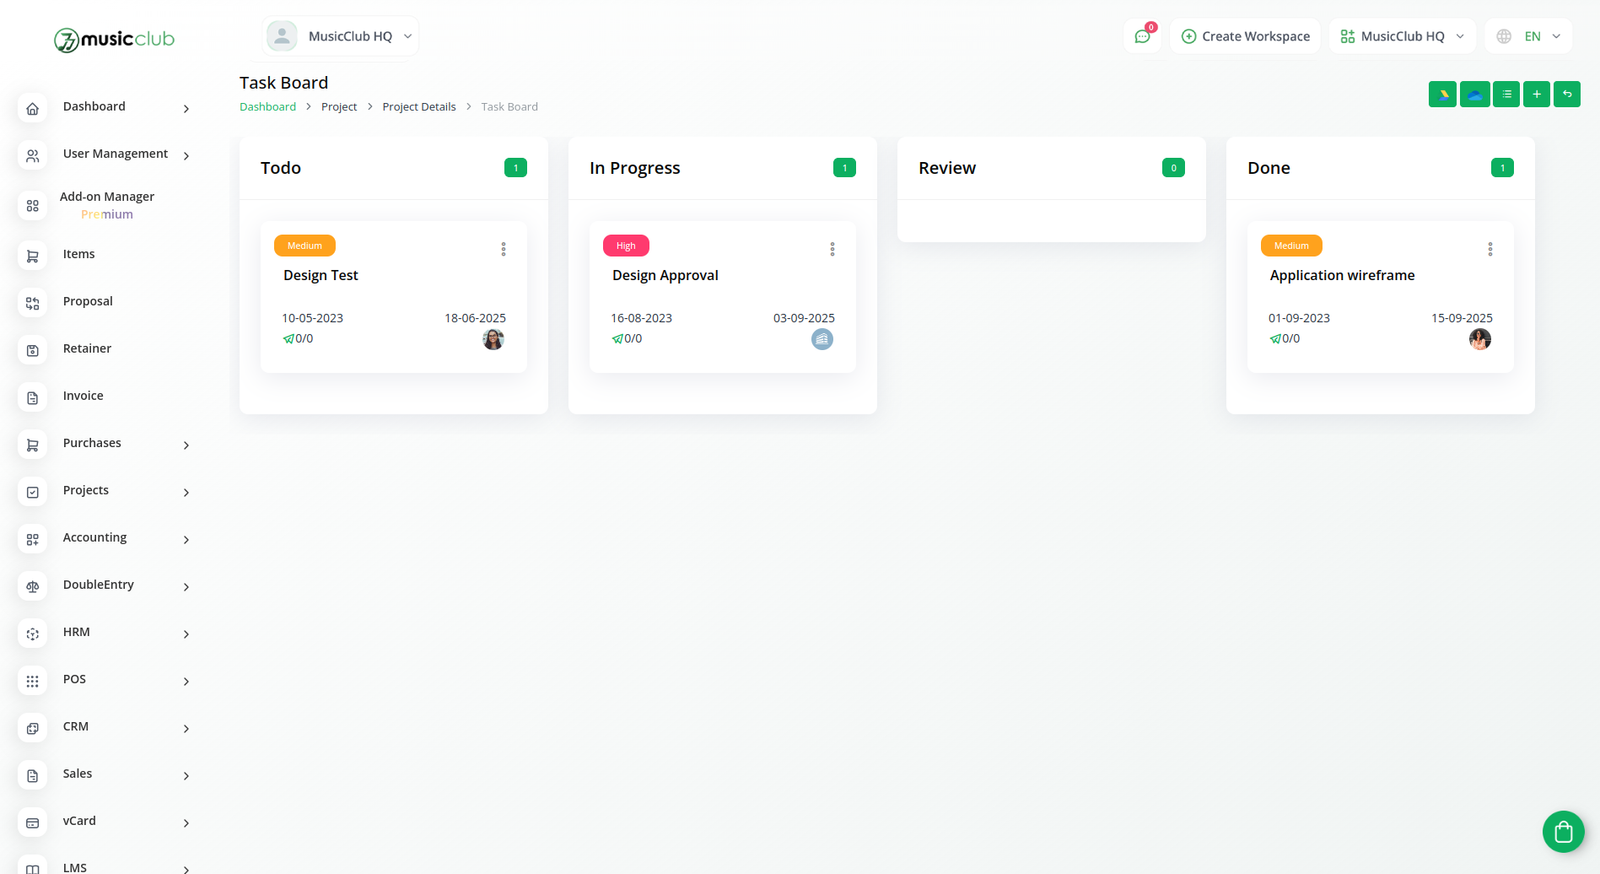
Task: Open the Application wireframe task title
Action: (1342, 275)
